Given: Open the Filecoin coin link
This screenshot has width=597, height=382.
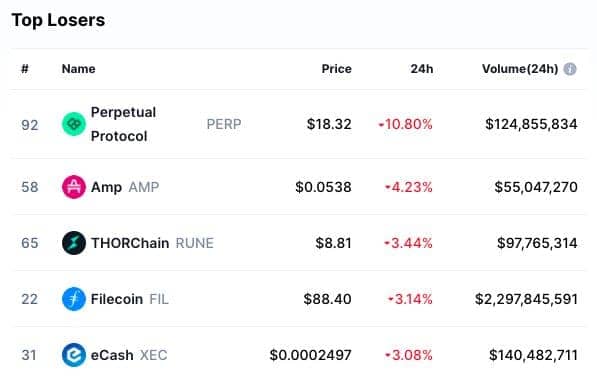Looking at the screenshot, I should coord(117,299).
